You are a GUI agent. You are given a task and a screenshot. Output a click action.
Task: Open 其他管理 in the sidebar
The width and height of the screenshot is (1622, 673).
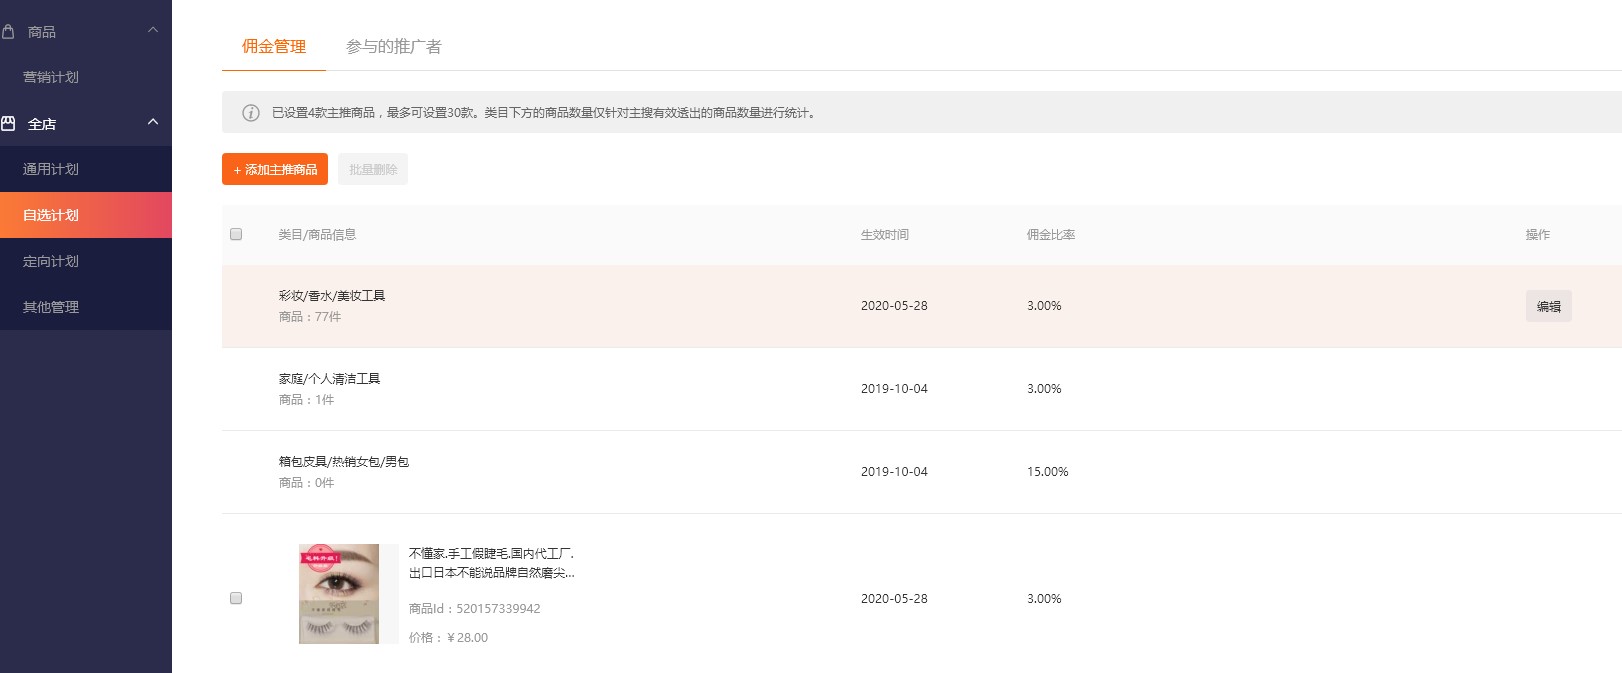(x=51, y=307)
